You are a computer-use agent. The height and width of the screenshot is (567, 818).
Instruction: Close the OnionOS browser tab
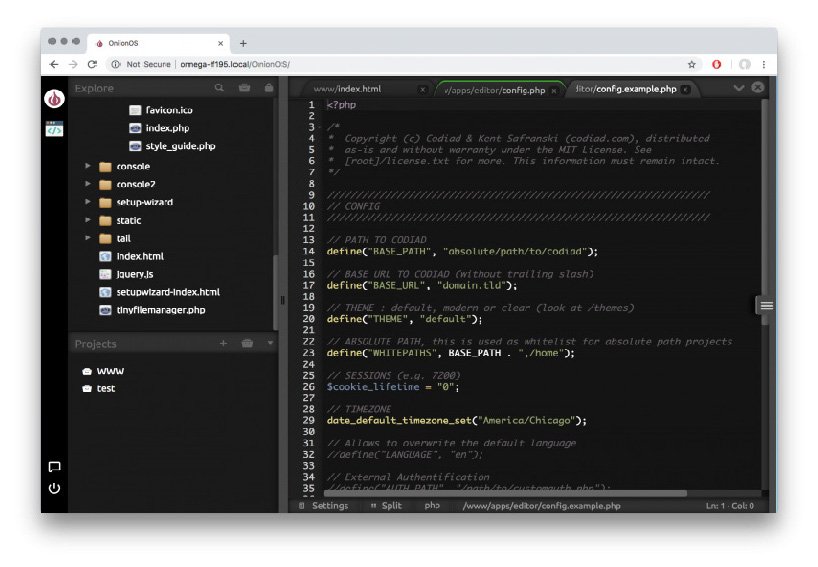(221, 43)
